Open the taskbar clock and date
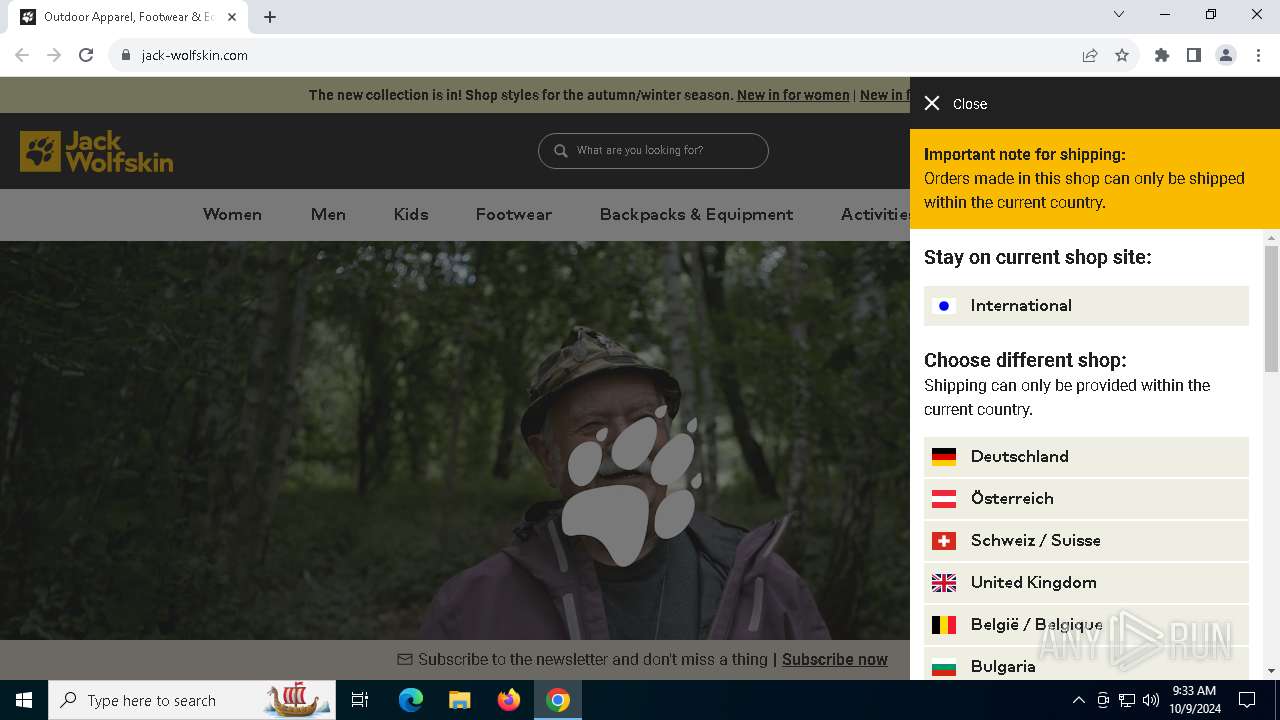The width and height of the screenshot is (1280, 720). pyautogui.click(x=1194, y=700)
